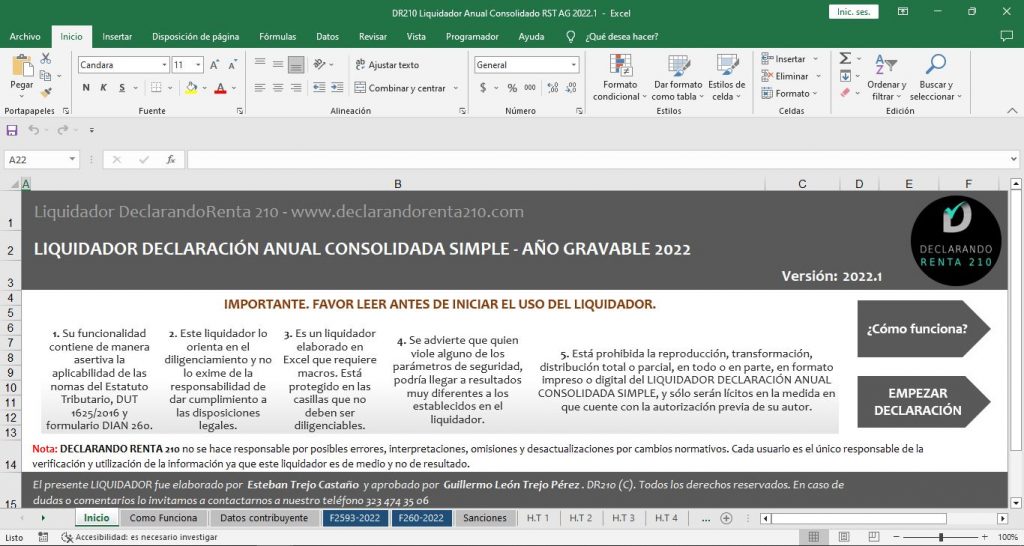Click the text orientation icon
The image size is (1024, 546).
tap(319, 64)
